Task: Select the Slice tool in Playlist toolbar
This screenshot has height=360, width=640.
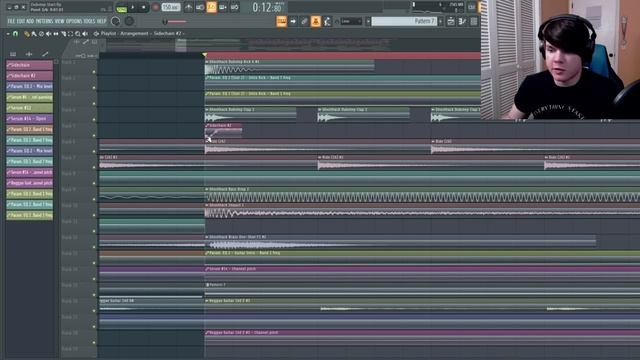Action: click(63, 34)
